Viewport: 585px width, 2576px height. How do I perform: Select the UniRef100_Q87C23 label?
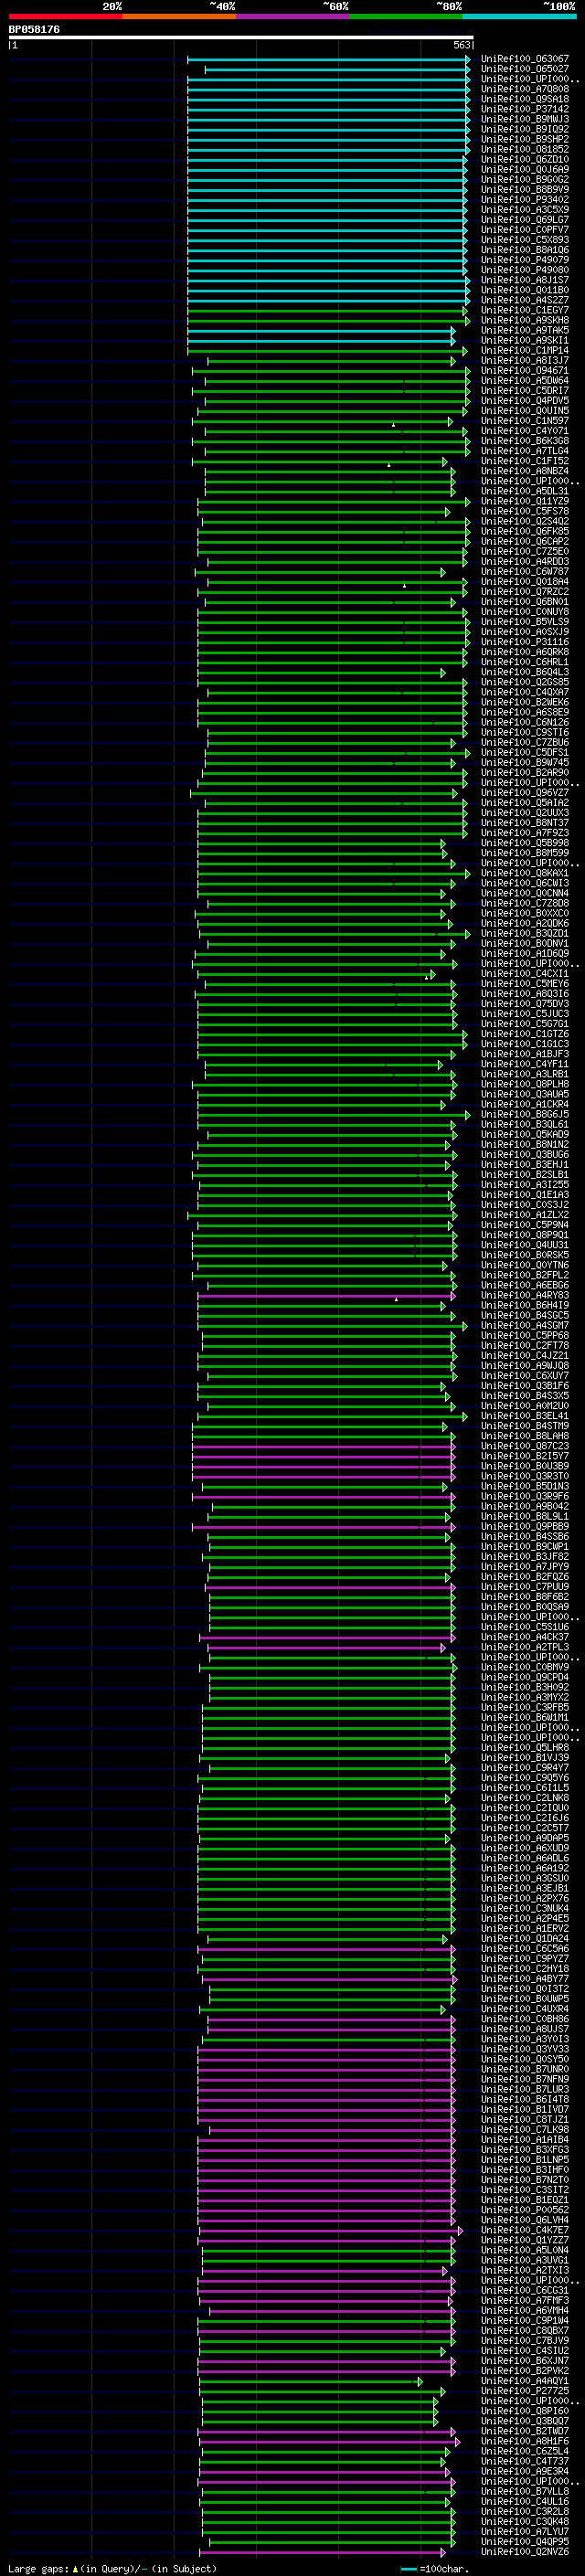[525, 1446]
